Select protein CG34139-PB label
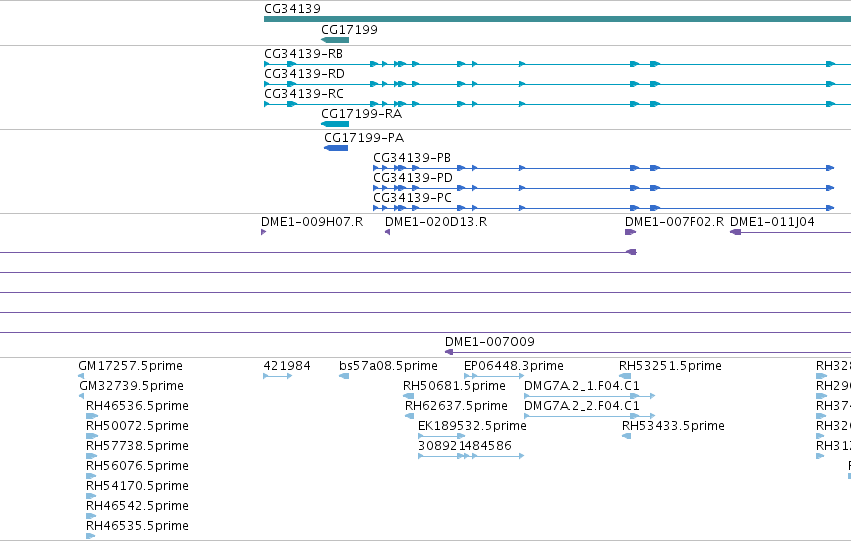Viewport: 851px width, 541px height. 412,158
